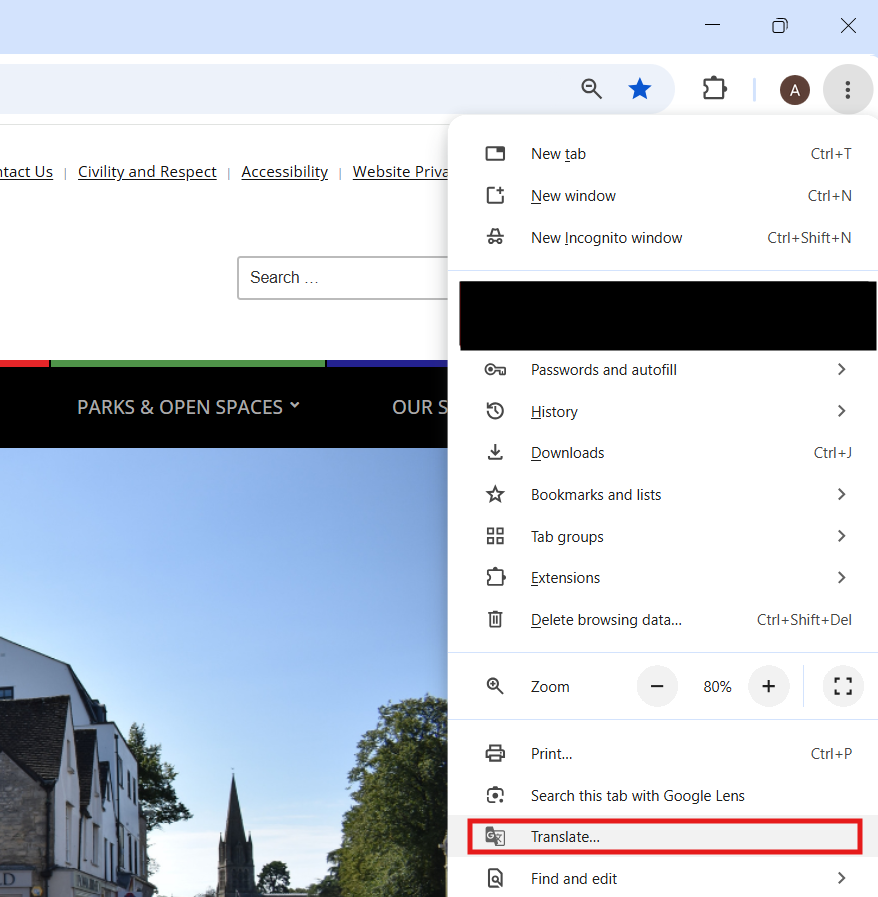Expand Passwords and autofill submenu
Screen dimensions: 878x897
663,370
